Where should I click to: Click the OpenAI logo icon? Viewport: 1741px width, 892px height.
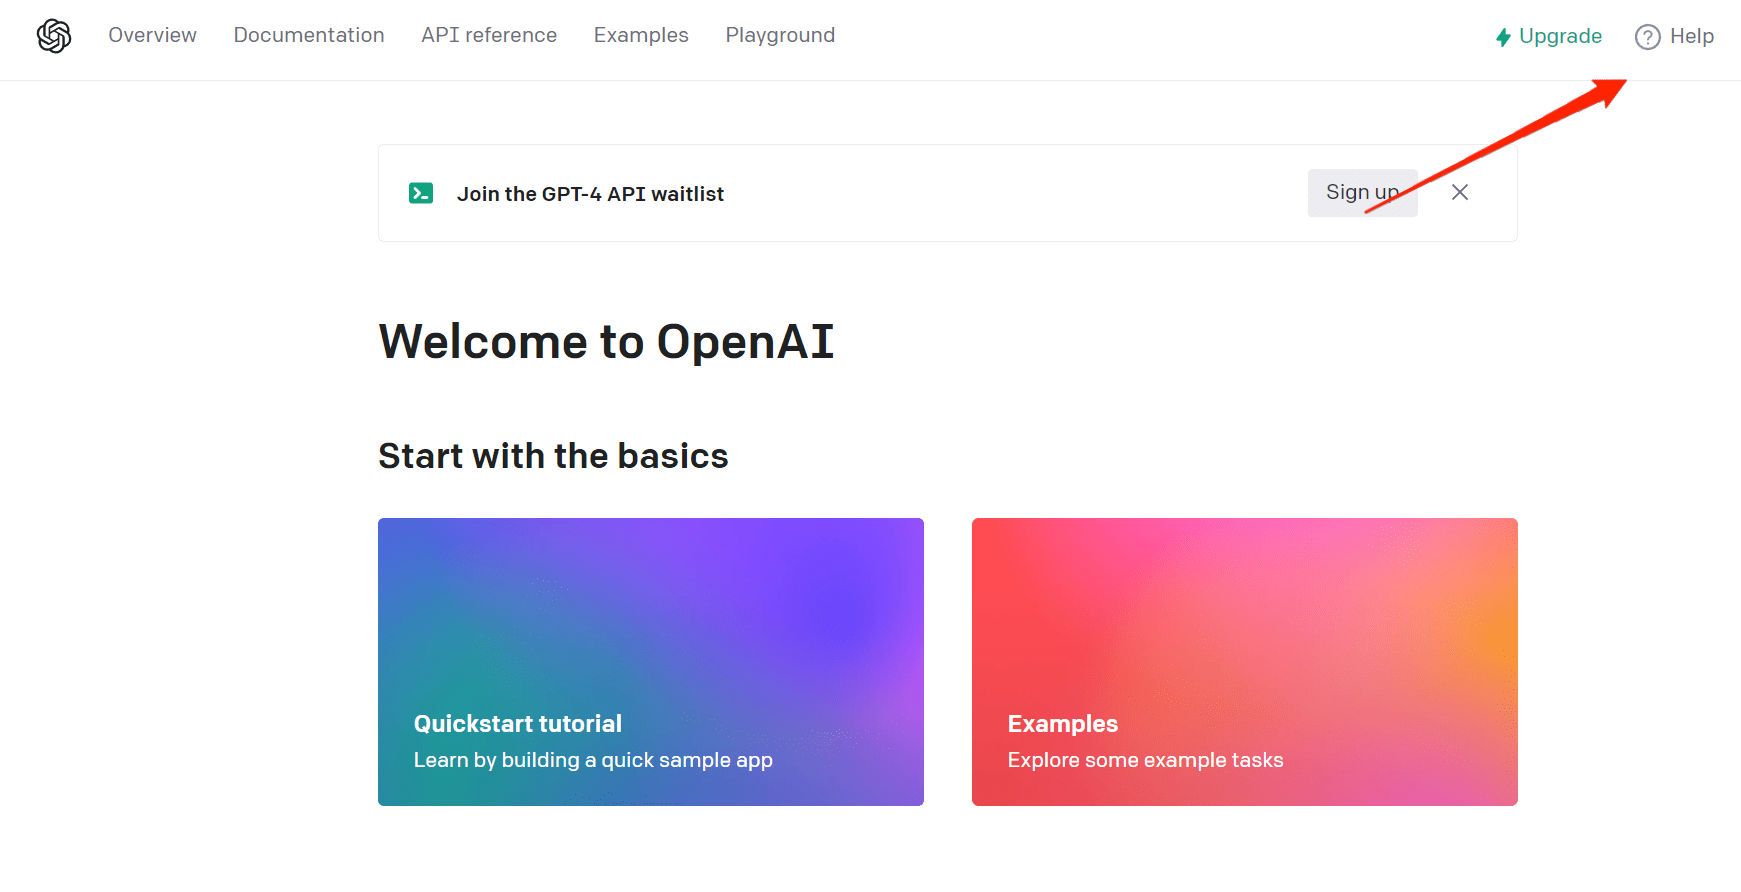coord(54,36)
